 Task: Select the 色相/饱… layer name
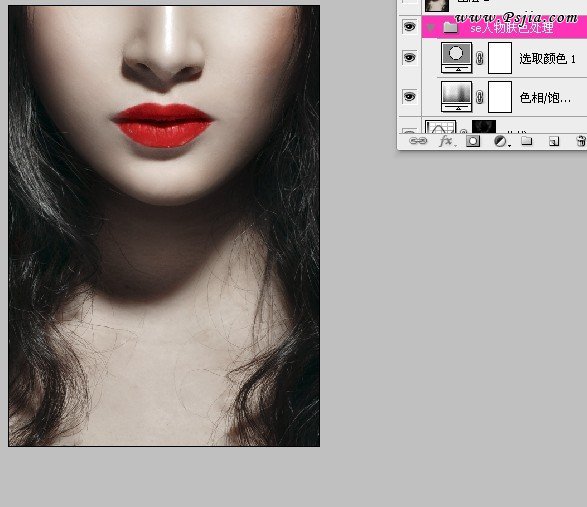pos(545,98)
